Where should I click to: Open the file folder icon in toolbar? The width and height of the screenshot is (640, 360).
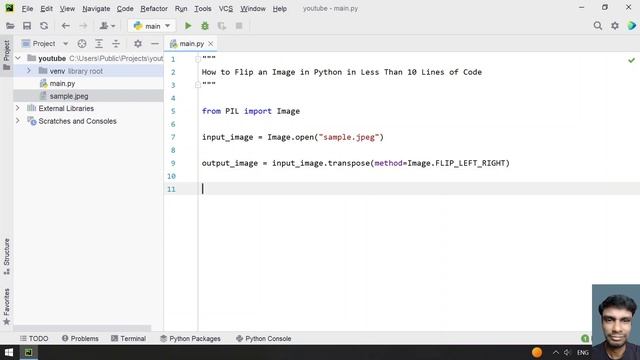pos(10,26)
